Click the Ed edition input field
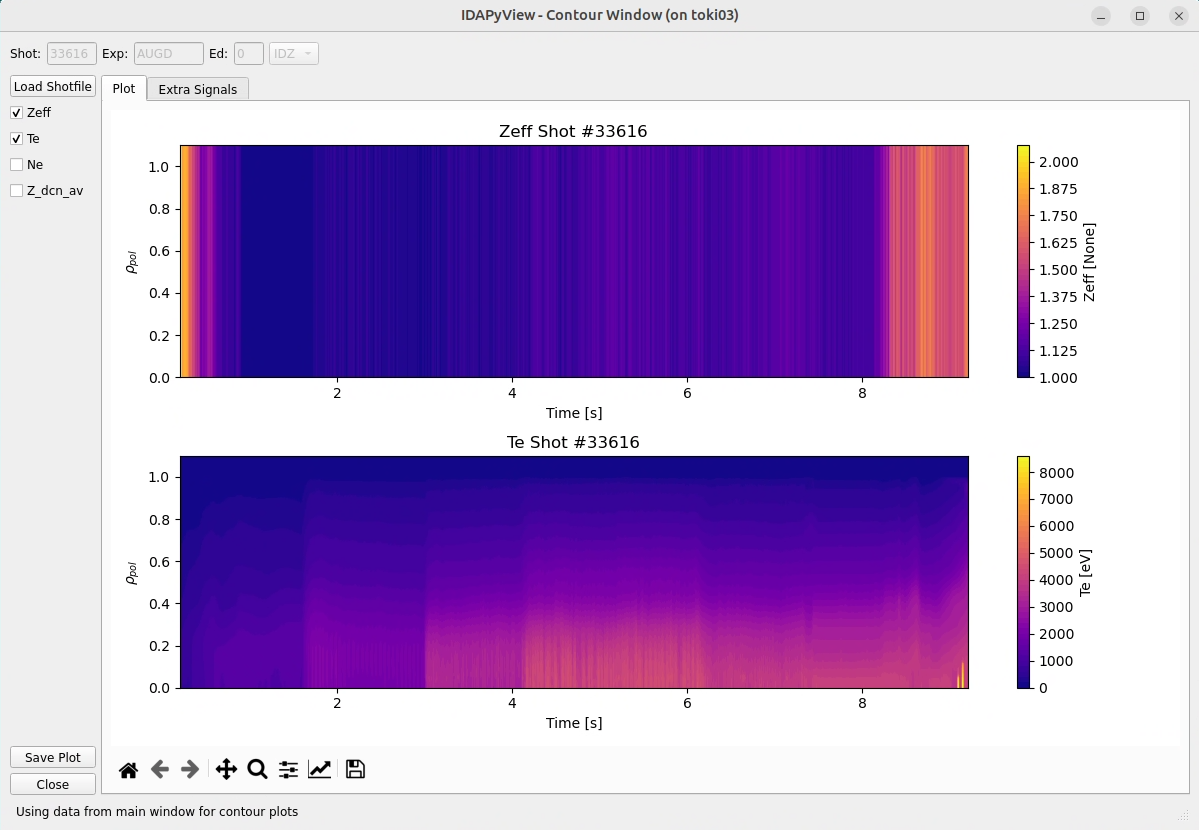The image size is (1199, 830). pos(248,53)
